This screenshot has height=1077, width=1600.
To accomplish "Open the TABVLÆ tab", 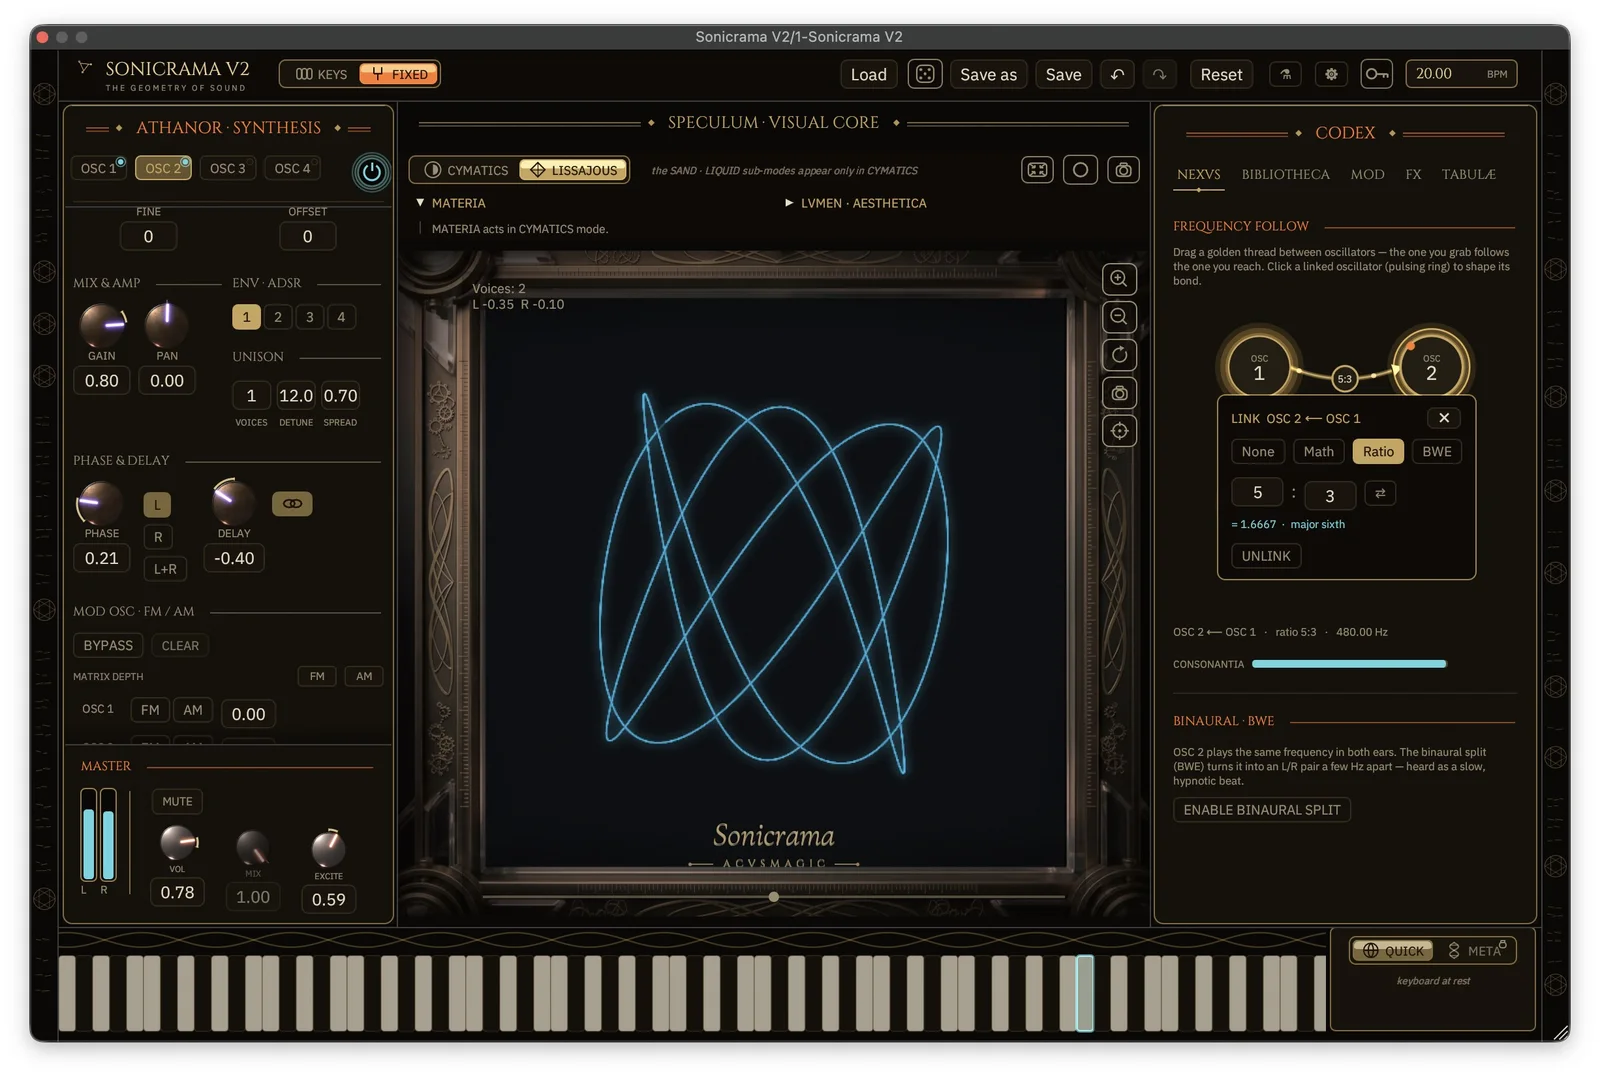I will [x=1468, y=174].
